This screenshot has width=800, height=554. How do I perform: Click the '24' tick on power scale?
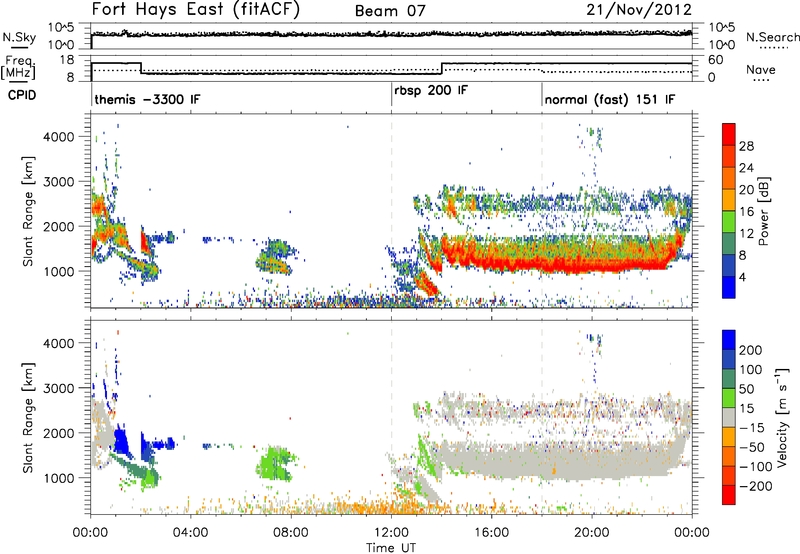(x=746, y=168)
